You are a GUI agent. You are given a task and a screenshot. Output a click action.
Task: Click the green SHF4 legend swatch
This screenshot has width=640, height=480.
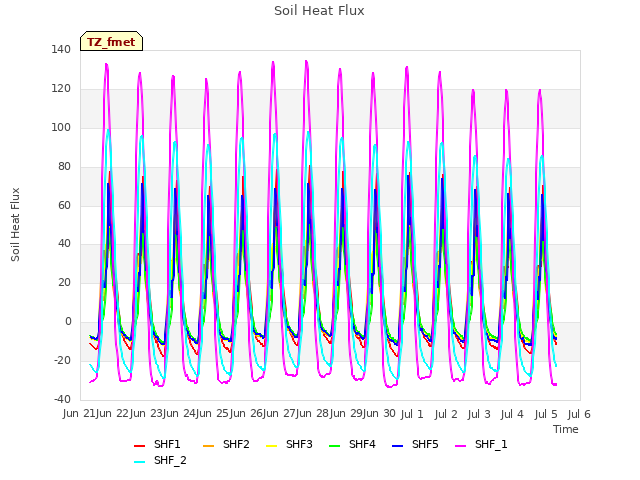[x=334, y=446]
